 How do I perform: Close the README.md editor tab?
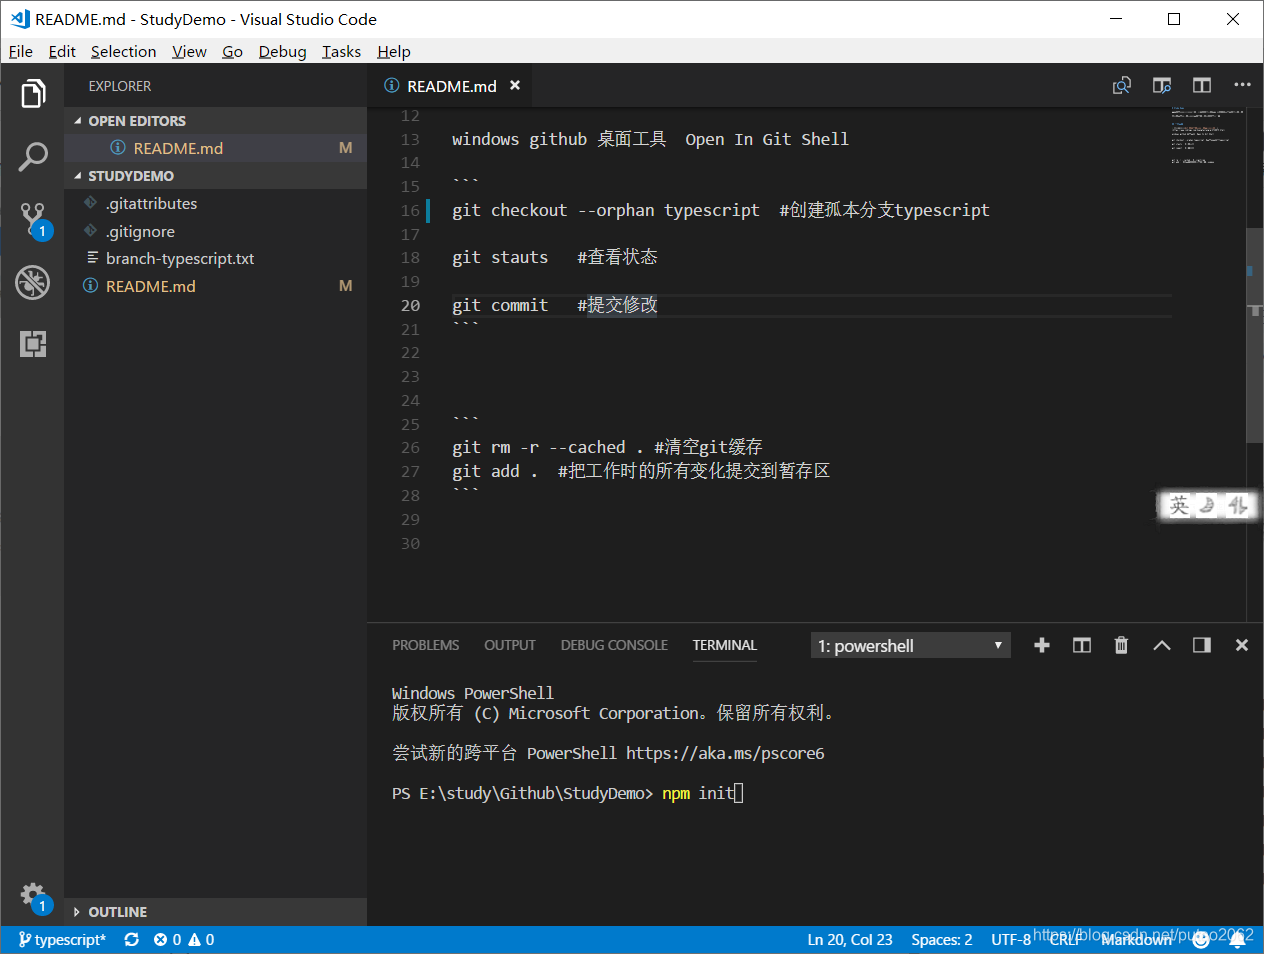click(x=515, y=86)
